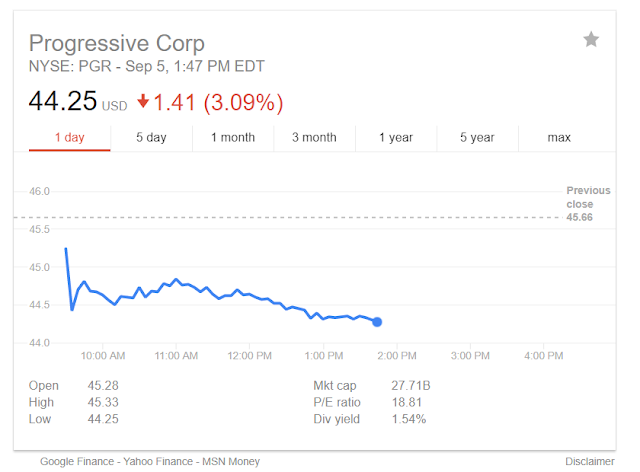Viewport: 640px width, 472px height.
Task: Click the 44.25 current price
Action: [64, 102]
